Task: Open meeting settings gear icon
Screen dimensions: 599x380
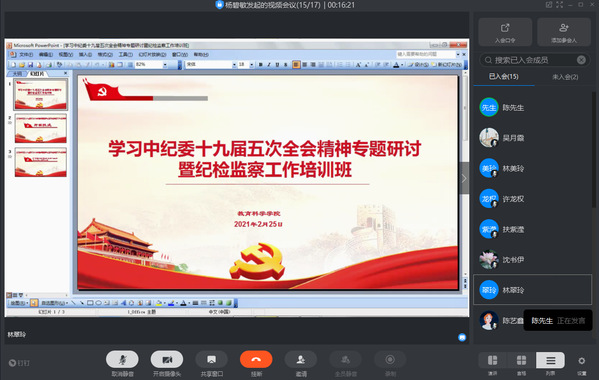Action: [581, 361]
